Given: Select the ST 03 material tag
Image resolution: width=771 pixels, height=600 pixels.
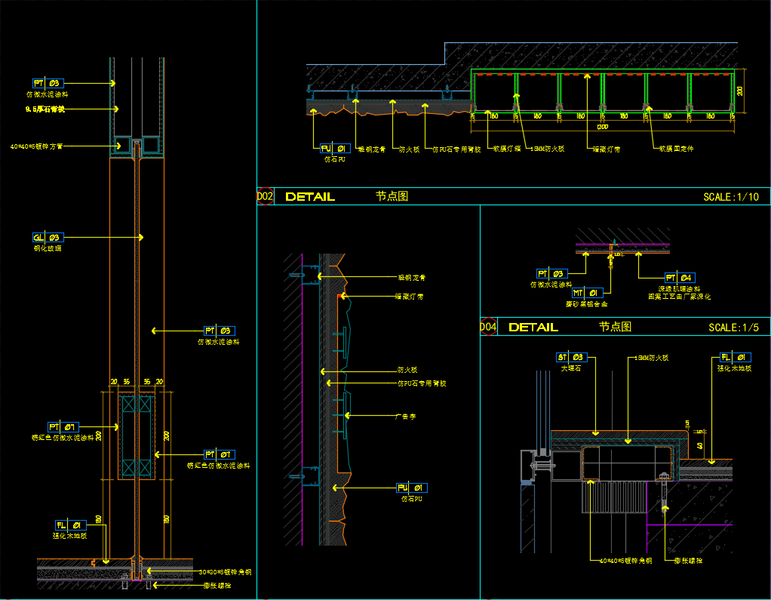Looking at the screenshot, I should [571, 357].
